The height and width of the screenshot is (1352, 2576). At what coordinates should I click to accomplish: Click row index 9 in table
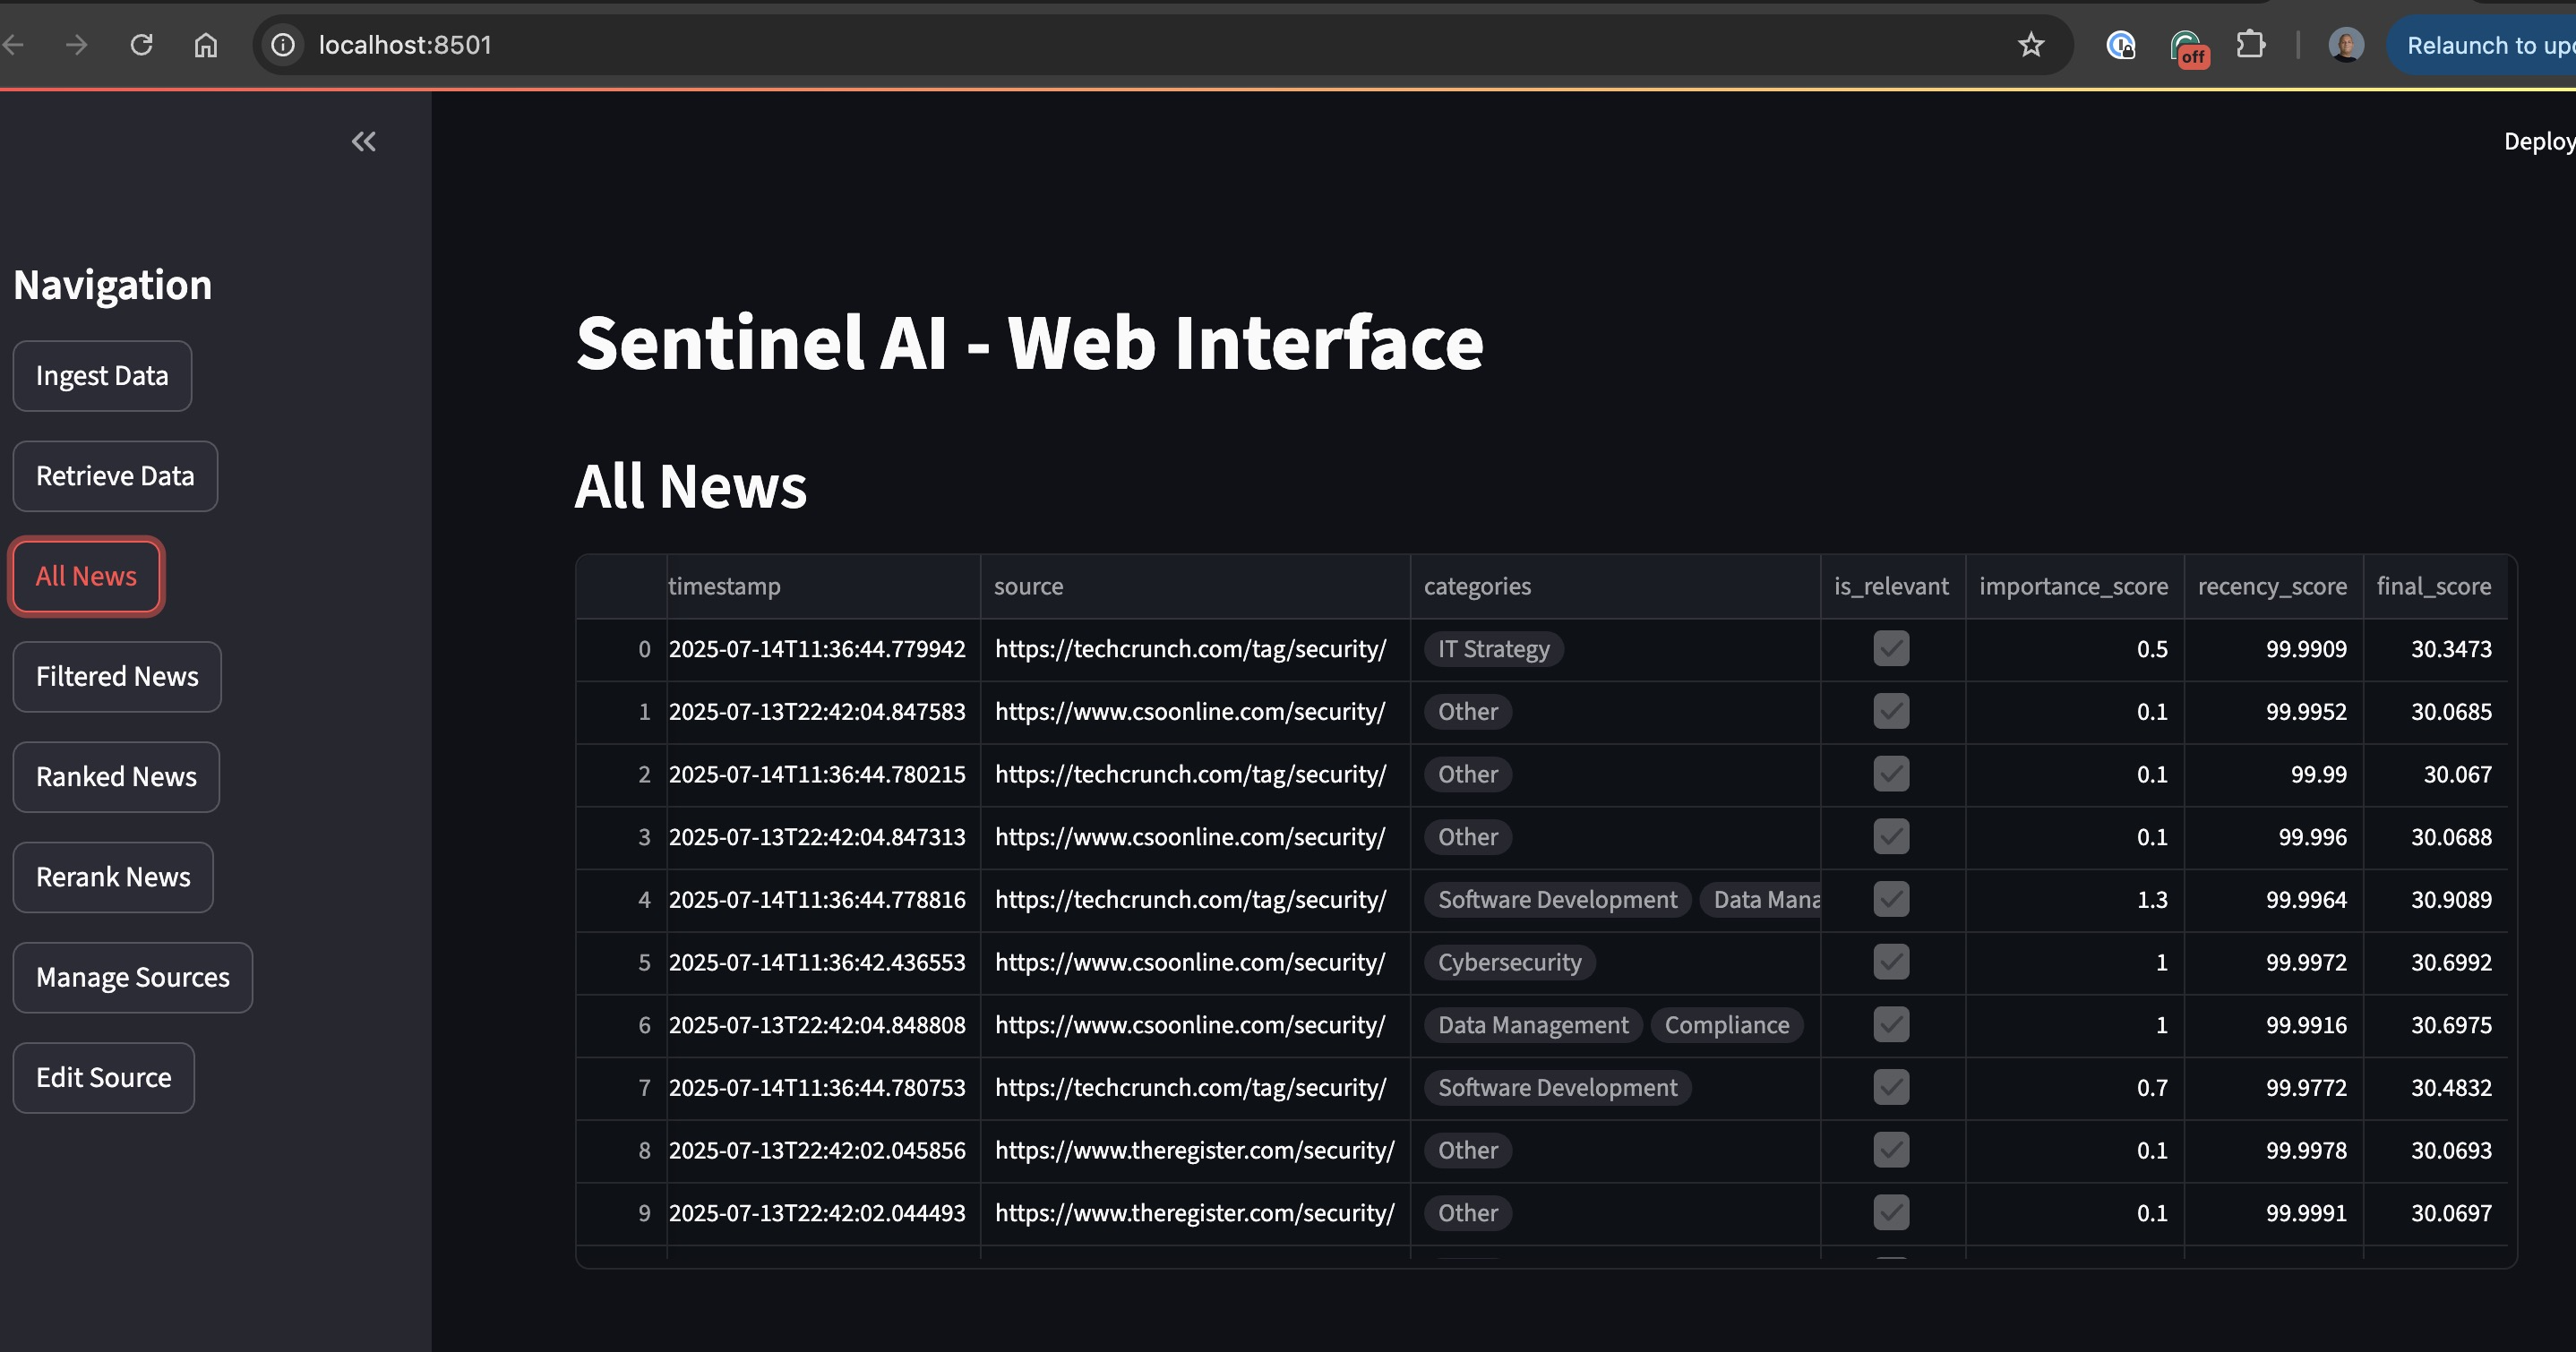(x=622, y=1213)
